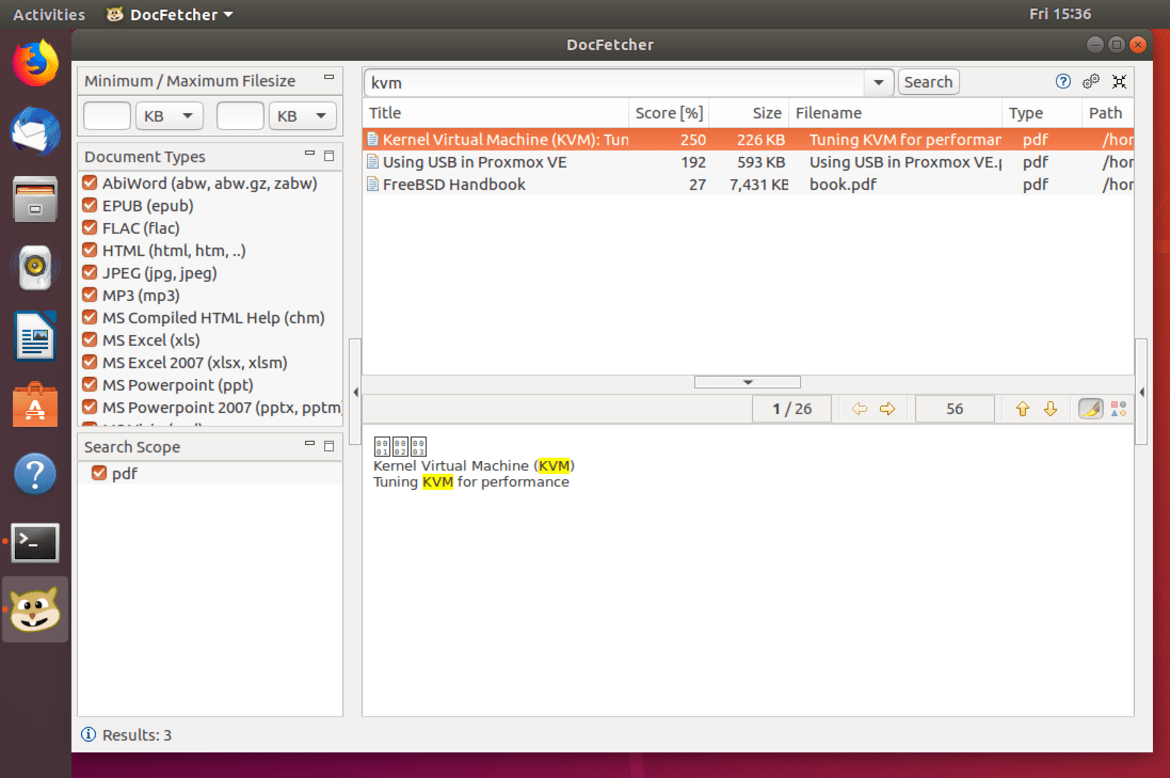Open document in external viewer icon

[x=1118, y=408]
